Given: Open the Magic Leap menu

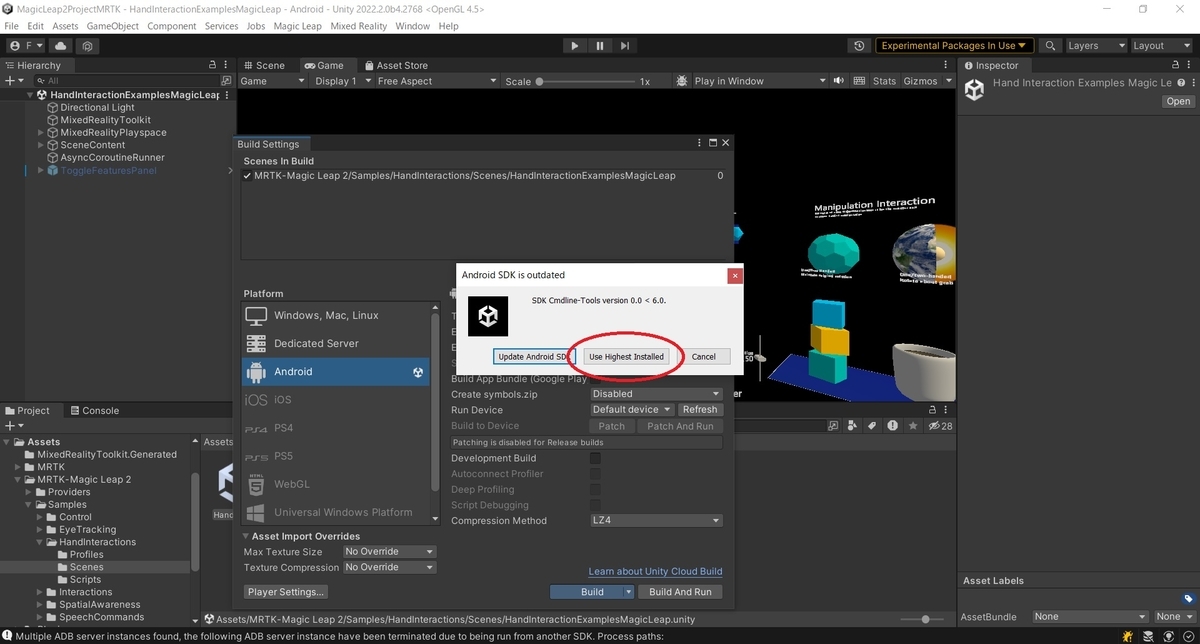Looking at the screenshot, I should [x=297, y=26].
